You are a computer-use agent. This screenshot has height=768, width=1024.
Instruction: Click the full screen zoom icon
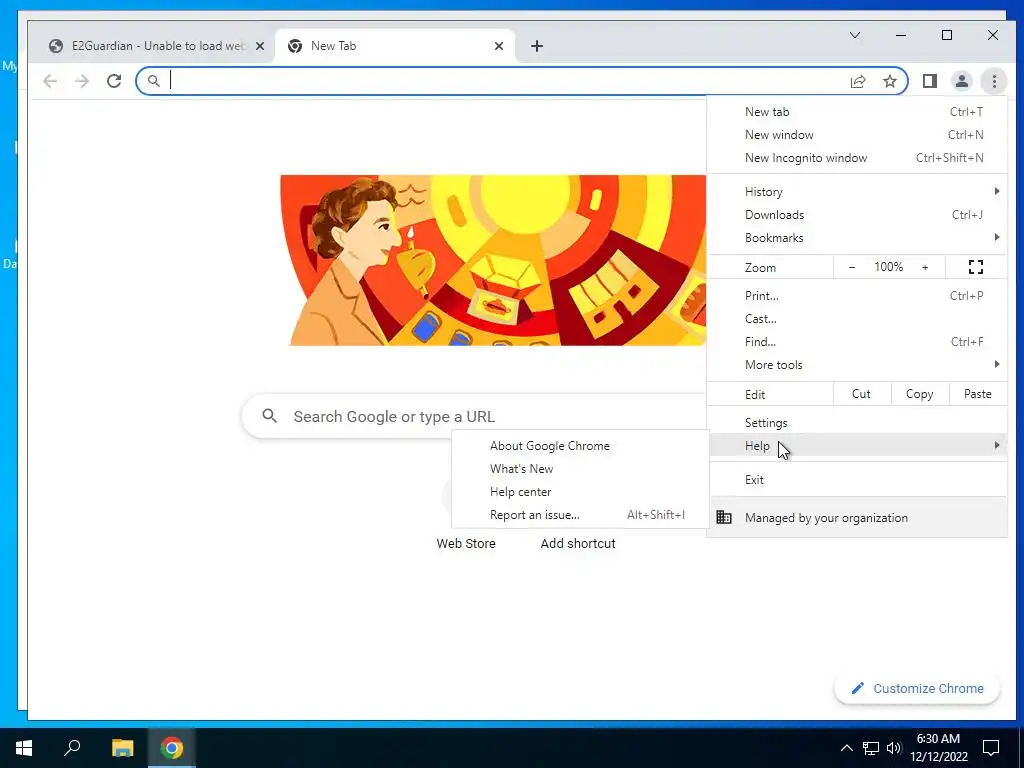tap(976, 267)
